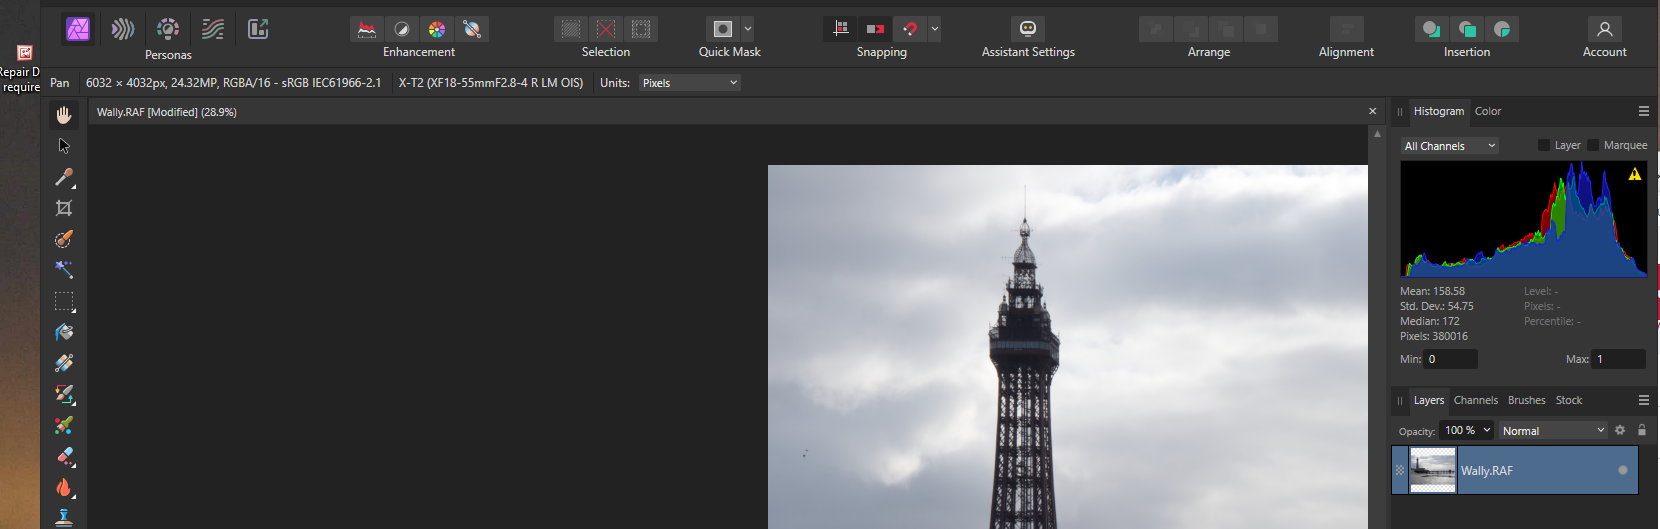Click the histogram Min input field
Screen dimensions: 1660x529
click(x=1450, y=359)
